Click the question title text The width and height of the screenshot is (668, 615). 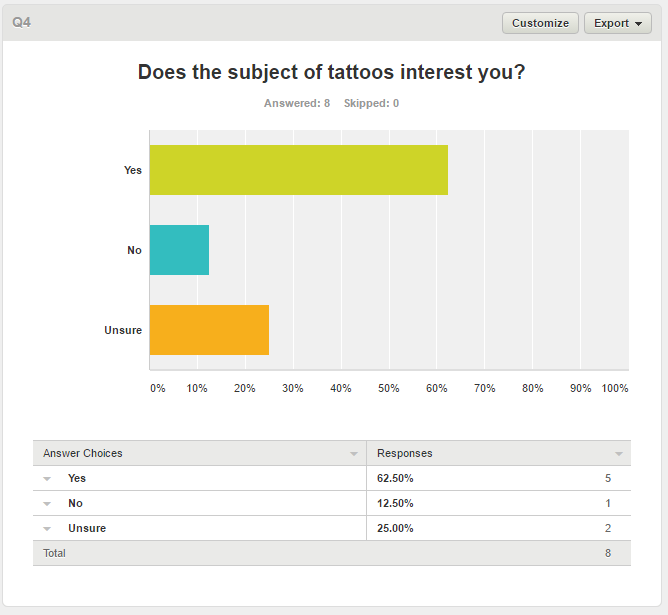point(331,72)
